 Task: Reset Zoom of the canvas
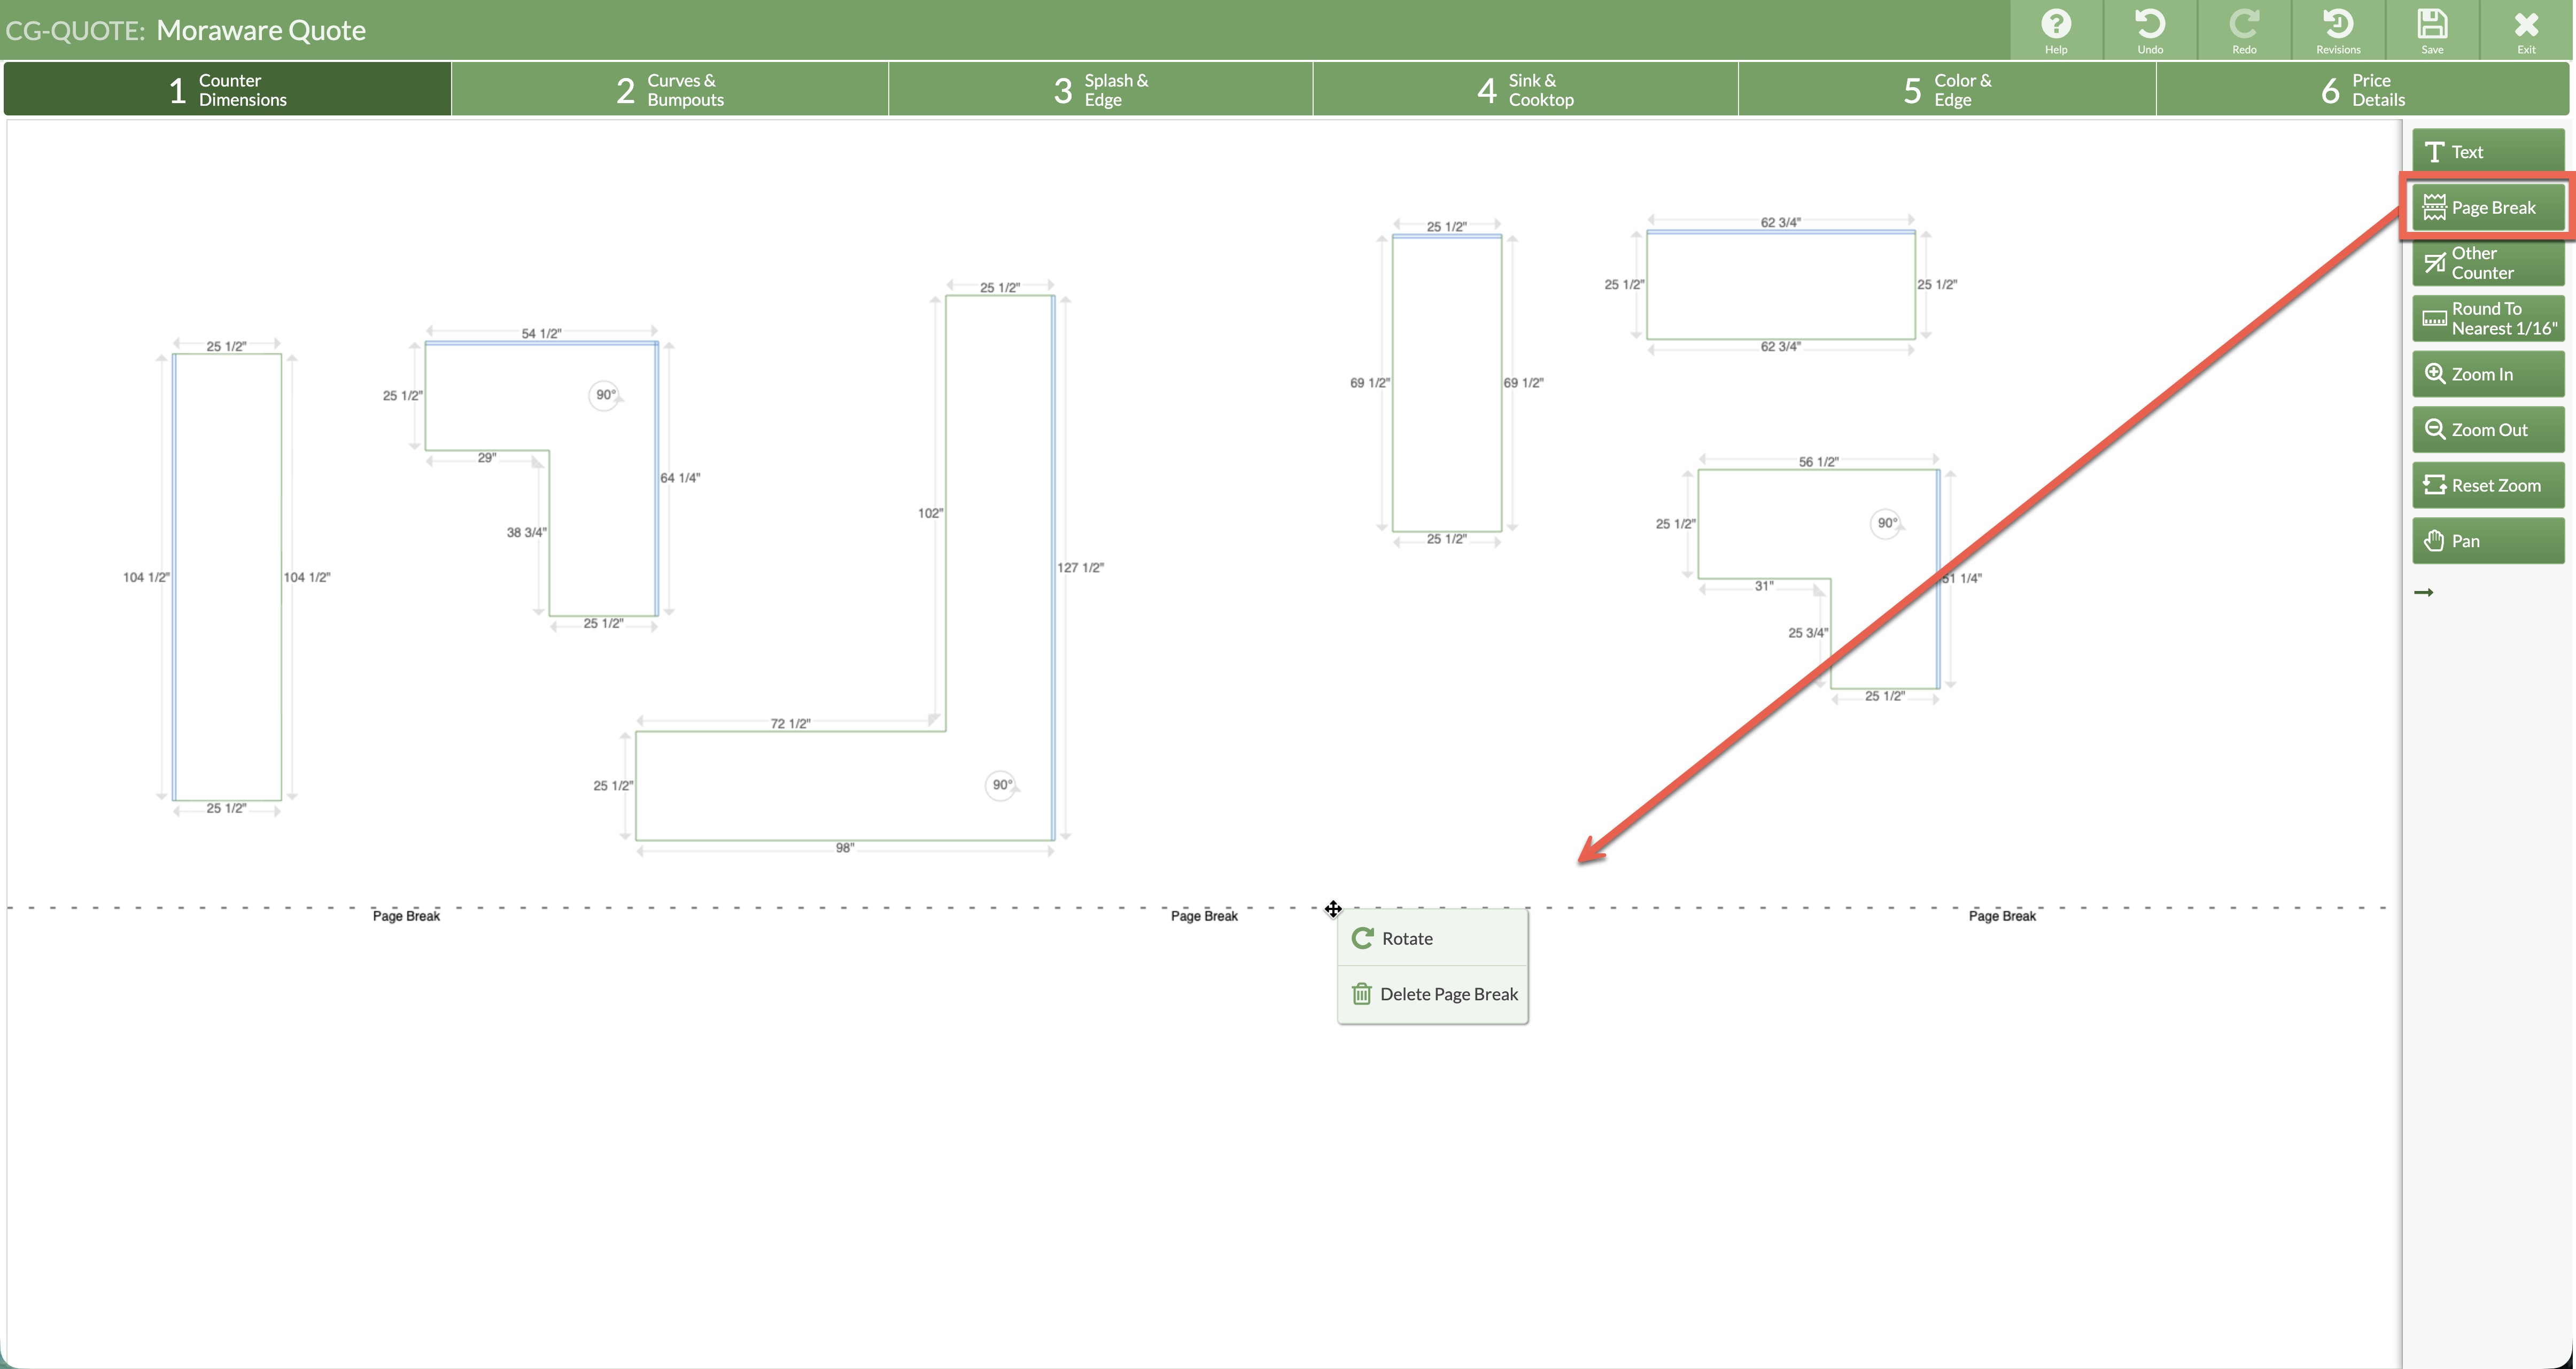[2487, 485]
